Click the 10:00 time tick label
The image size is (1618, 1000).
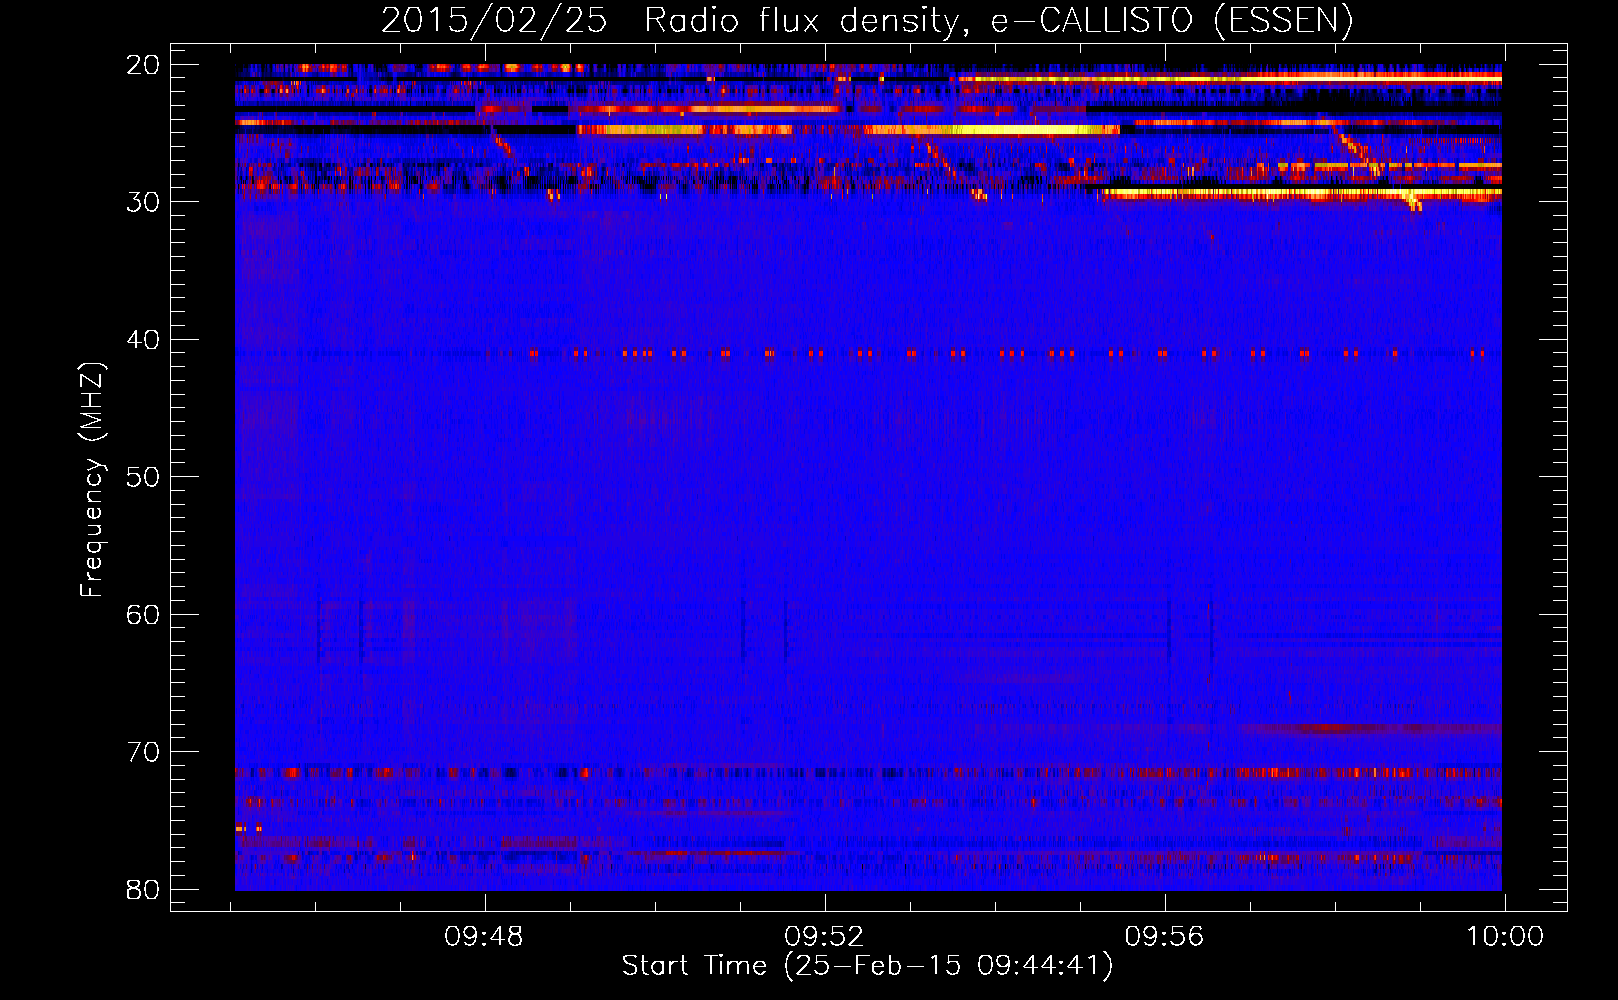1505,937
